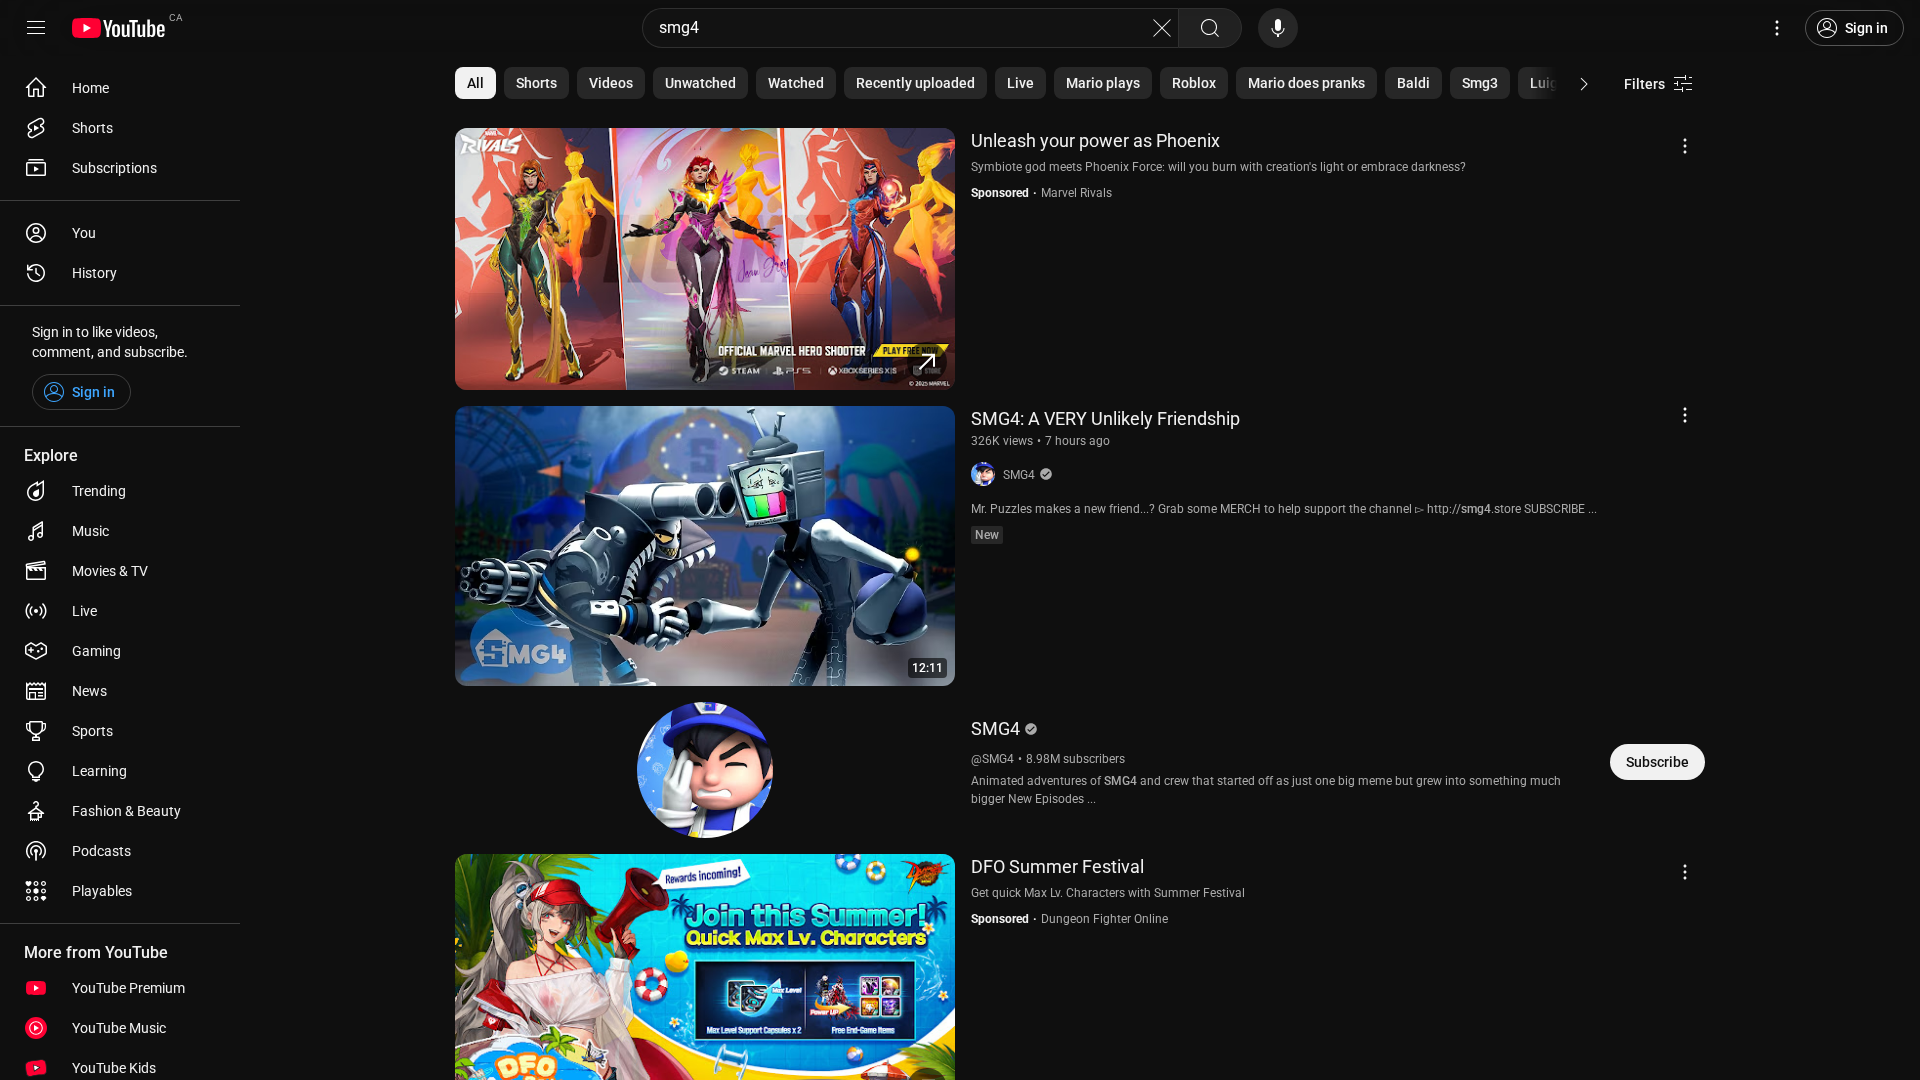Open 'Unleash your power as Phoenix' title
Viewport: 1920px width, 1080px height.
pos(1095,141)
